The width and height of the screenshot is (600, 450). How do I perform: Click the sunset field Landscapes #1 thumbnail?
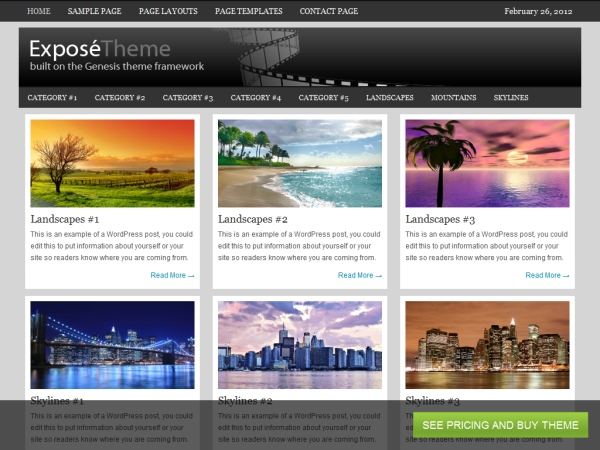pyautogui.click(x=112, y=163)
